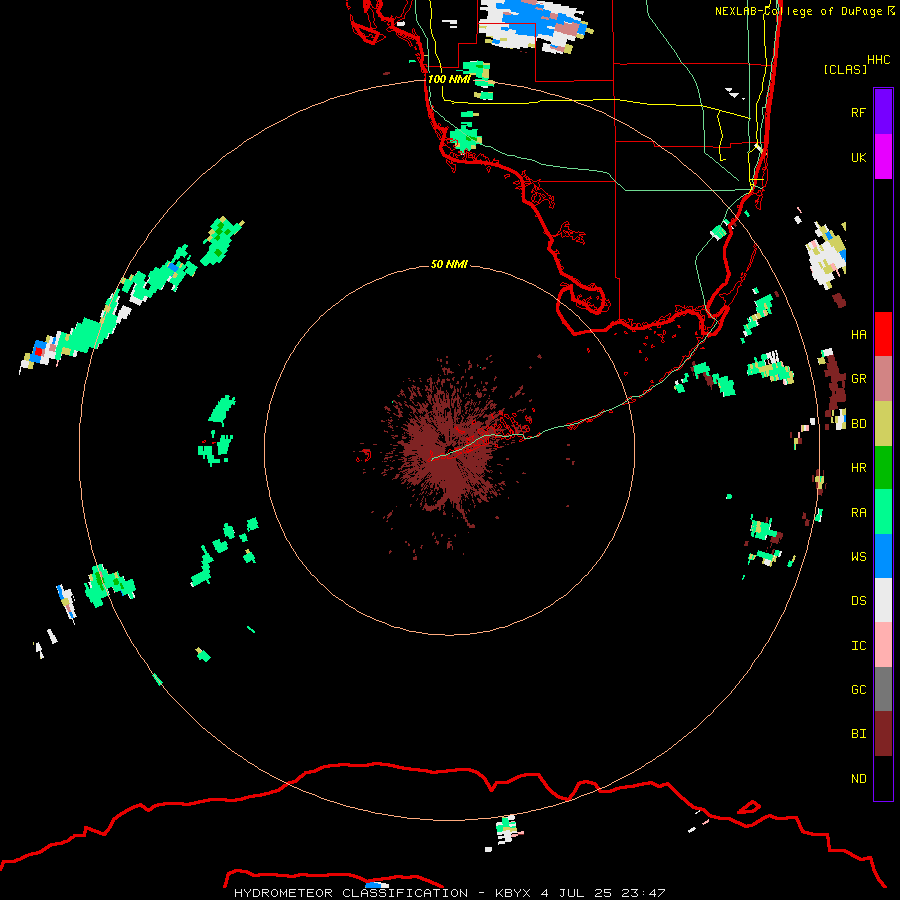The width and height of the screenshot is (900, 900).
Task: Click the GR legend label
Action: 859,379
